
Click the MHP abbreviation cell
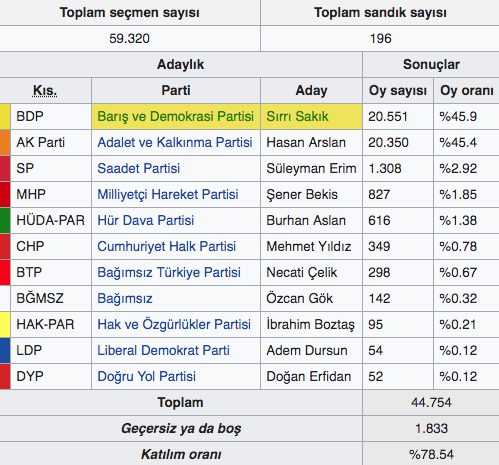coord(51,195)
